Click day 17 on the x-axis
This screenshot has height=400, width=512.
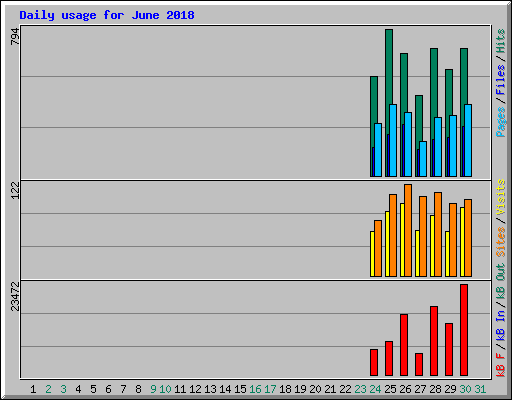point(270,389)
